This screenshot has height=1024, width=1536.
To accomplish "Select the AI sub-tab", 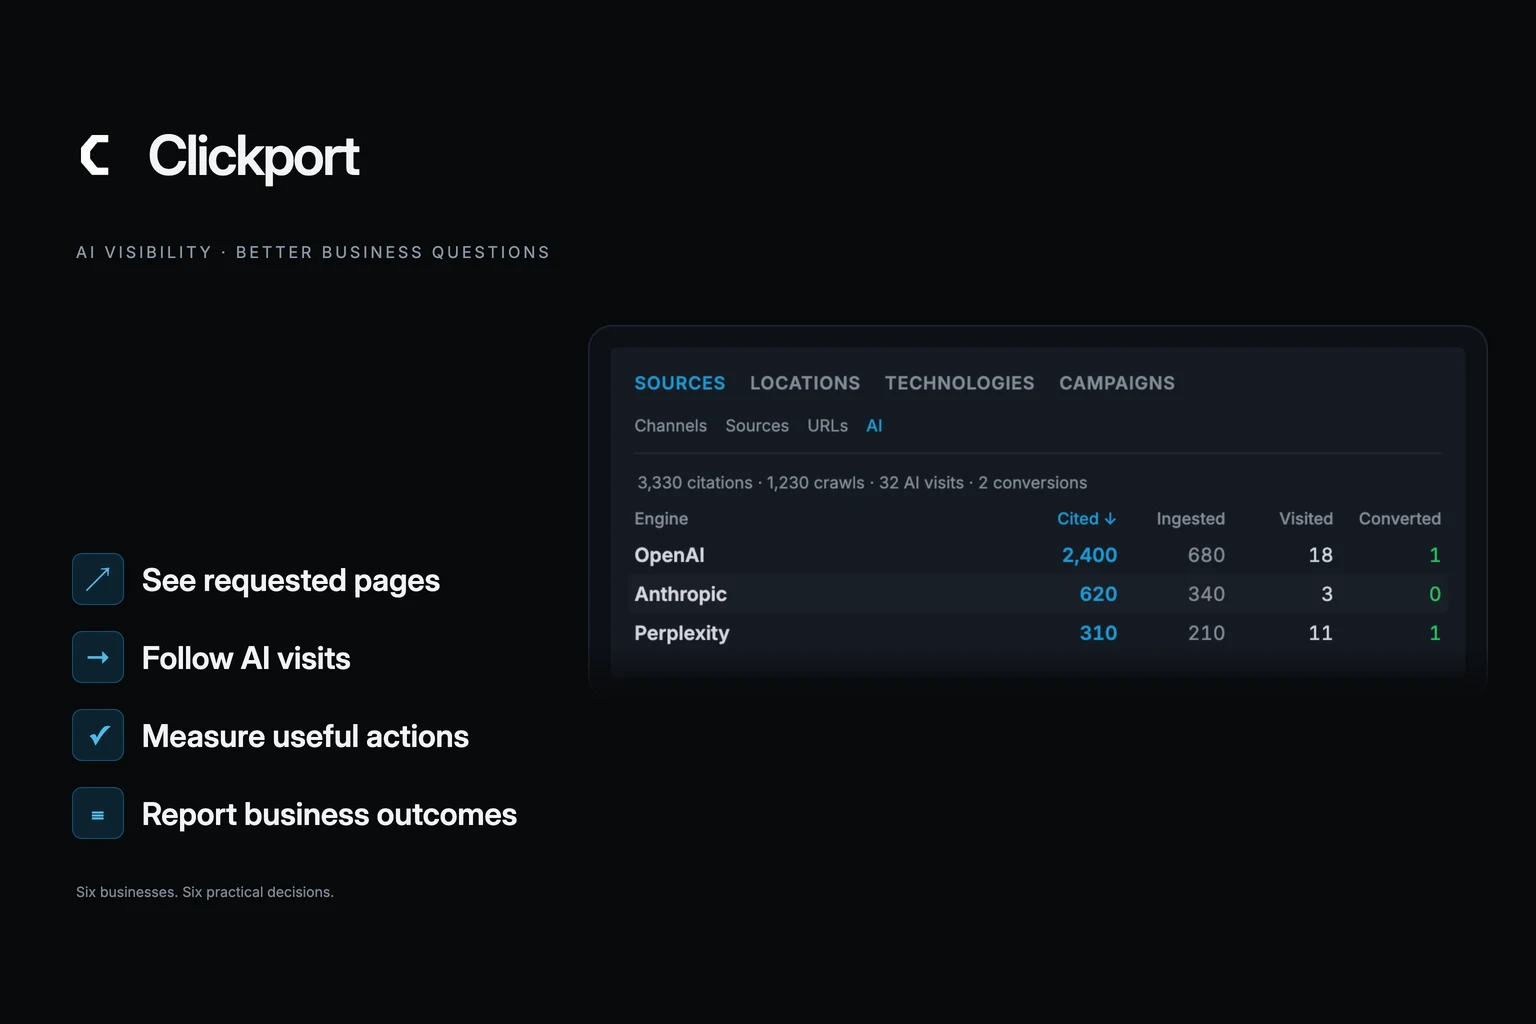I will pos(874,426).
